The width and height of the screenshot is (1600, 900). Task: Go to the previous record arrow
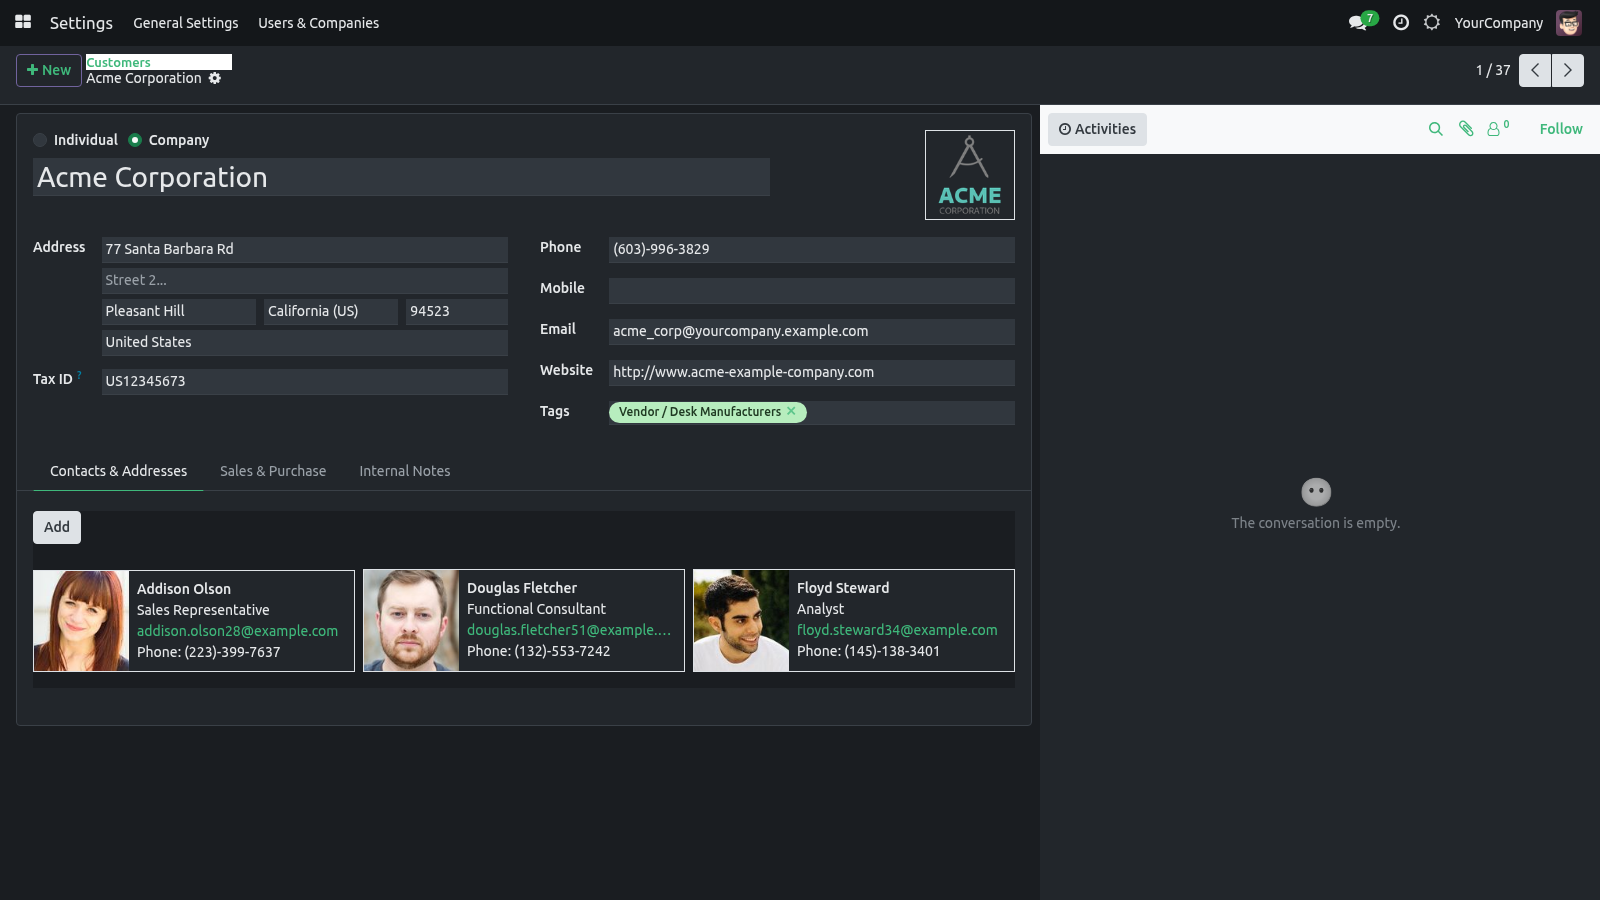click(x=1535, y=70)
